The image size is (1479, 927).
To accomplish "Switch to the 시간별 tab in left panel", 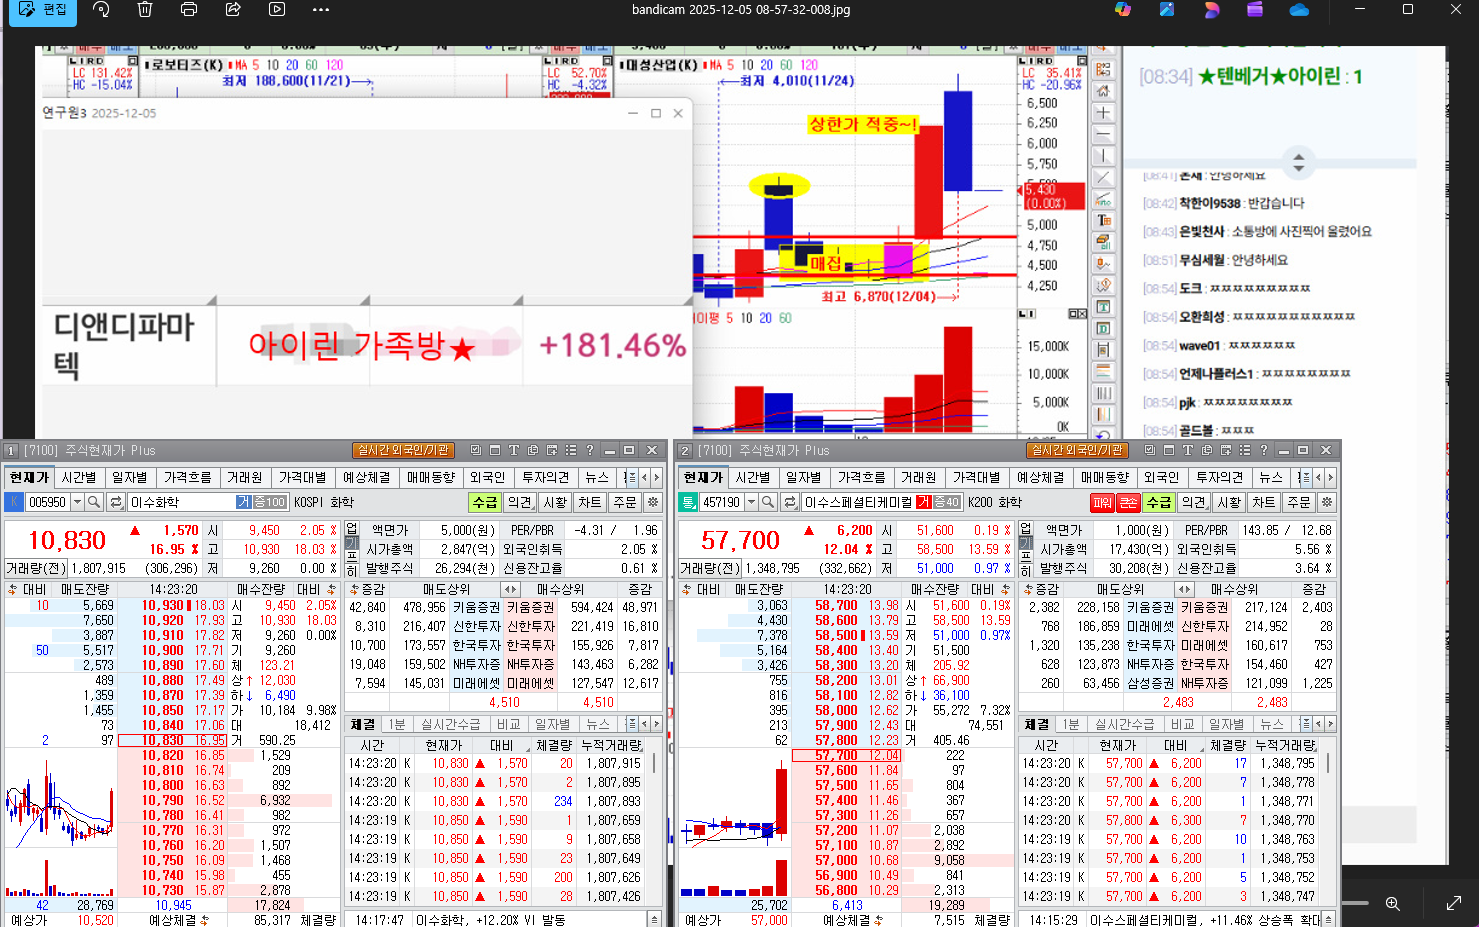I will [78, 478].
